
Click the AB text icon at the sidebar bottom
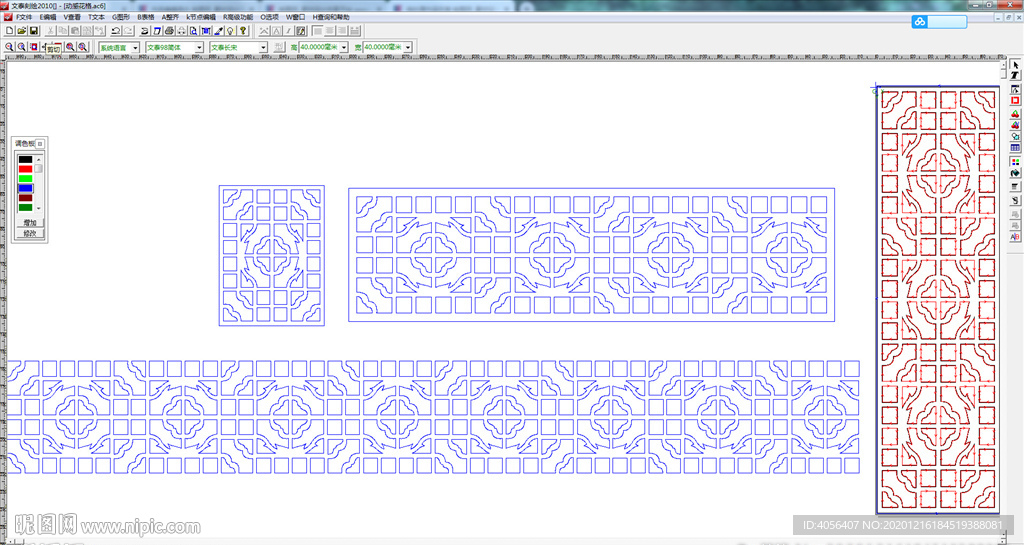pos(1015,236)
